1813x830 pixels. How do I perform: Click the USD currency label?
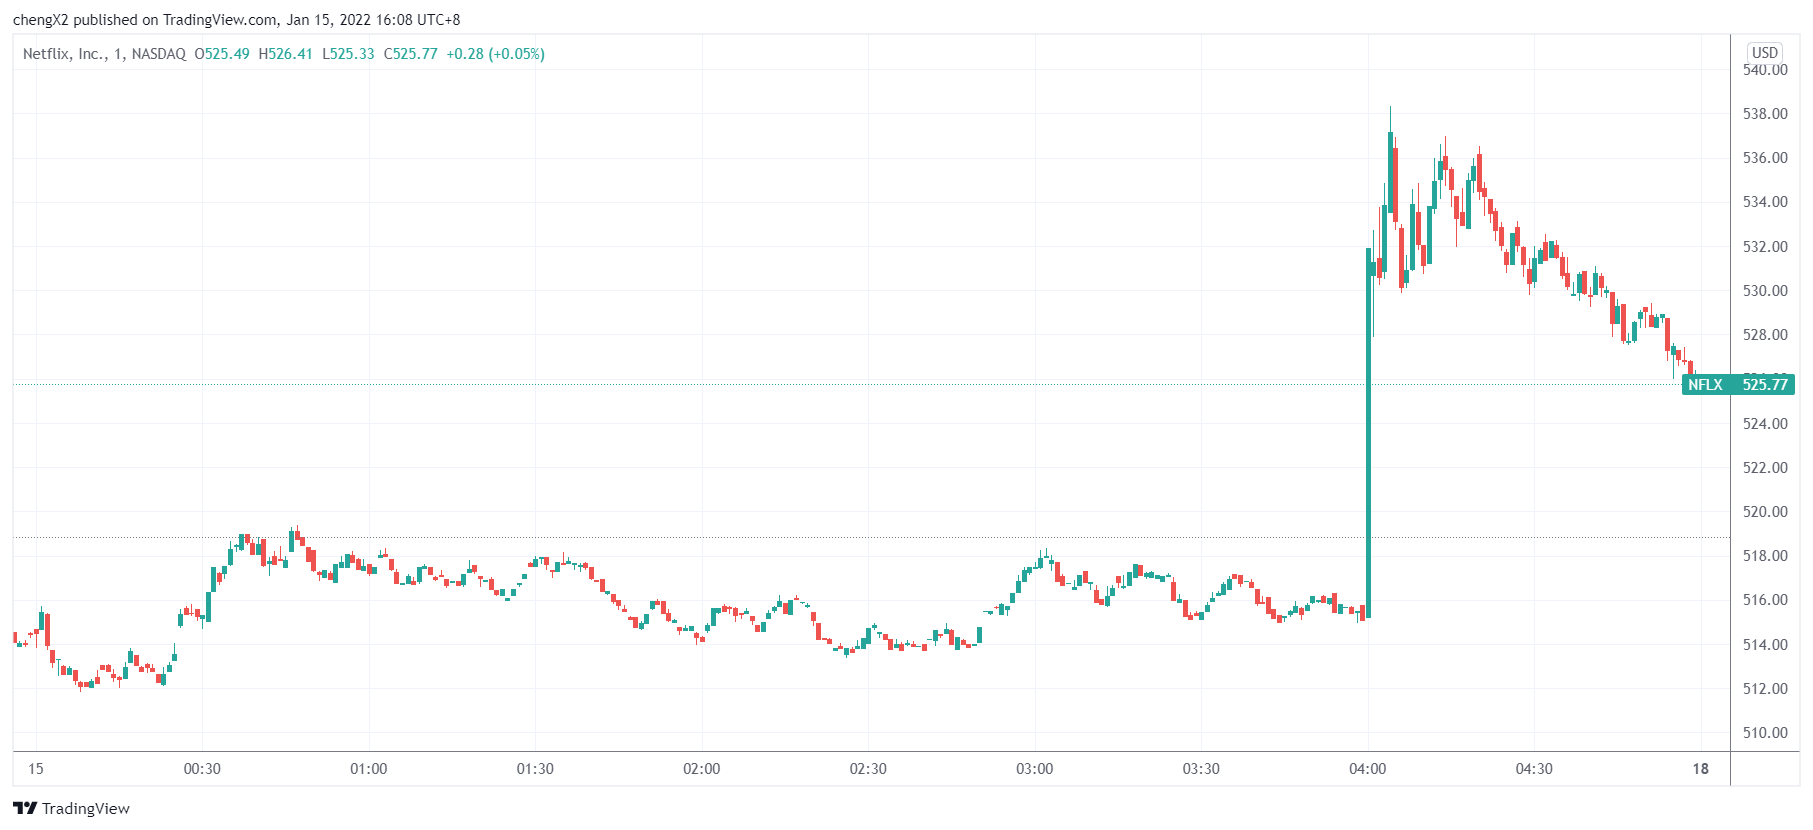(x=1764, y=53)
